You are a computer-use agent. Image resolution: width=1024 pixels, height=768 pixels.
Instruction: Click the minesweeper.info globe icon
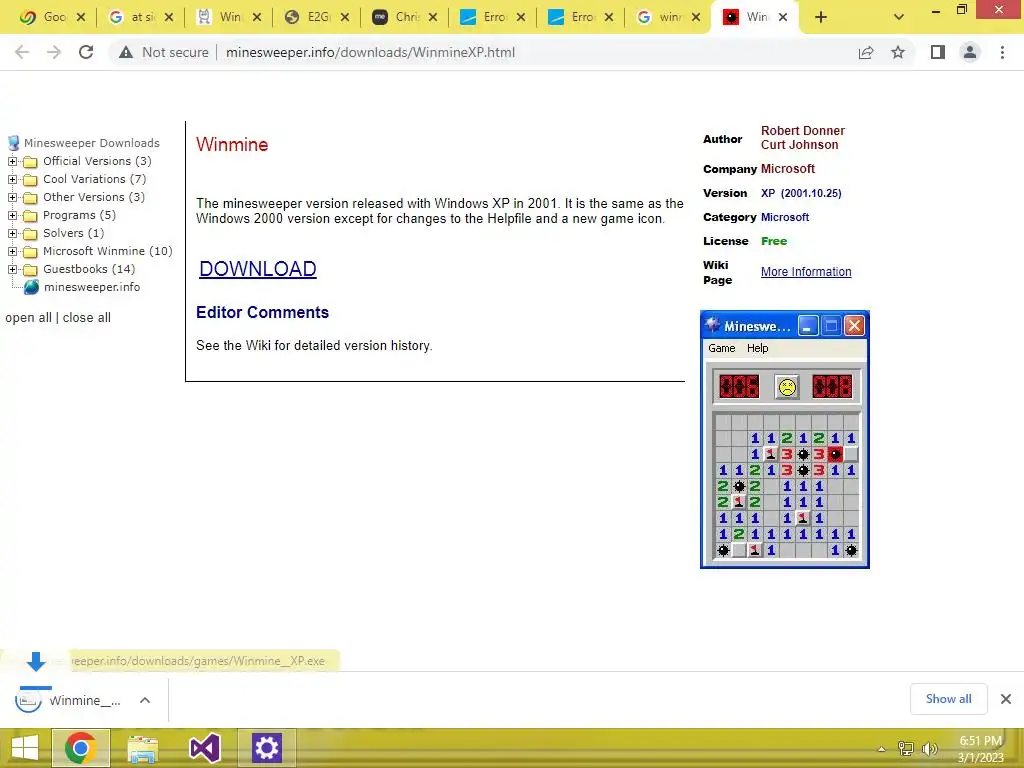31,287
